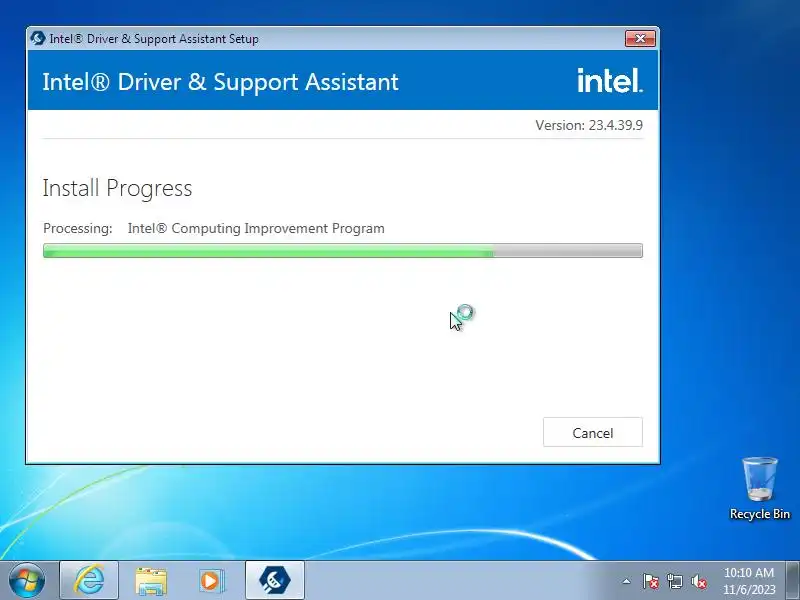800x600 pixels.
Task: Click the Intel® Driver & Support Assistant header title
Action: pyautogui.click(x=220, y=82)
